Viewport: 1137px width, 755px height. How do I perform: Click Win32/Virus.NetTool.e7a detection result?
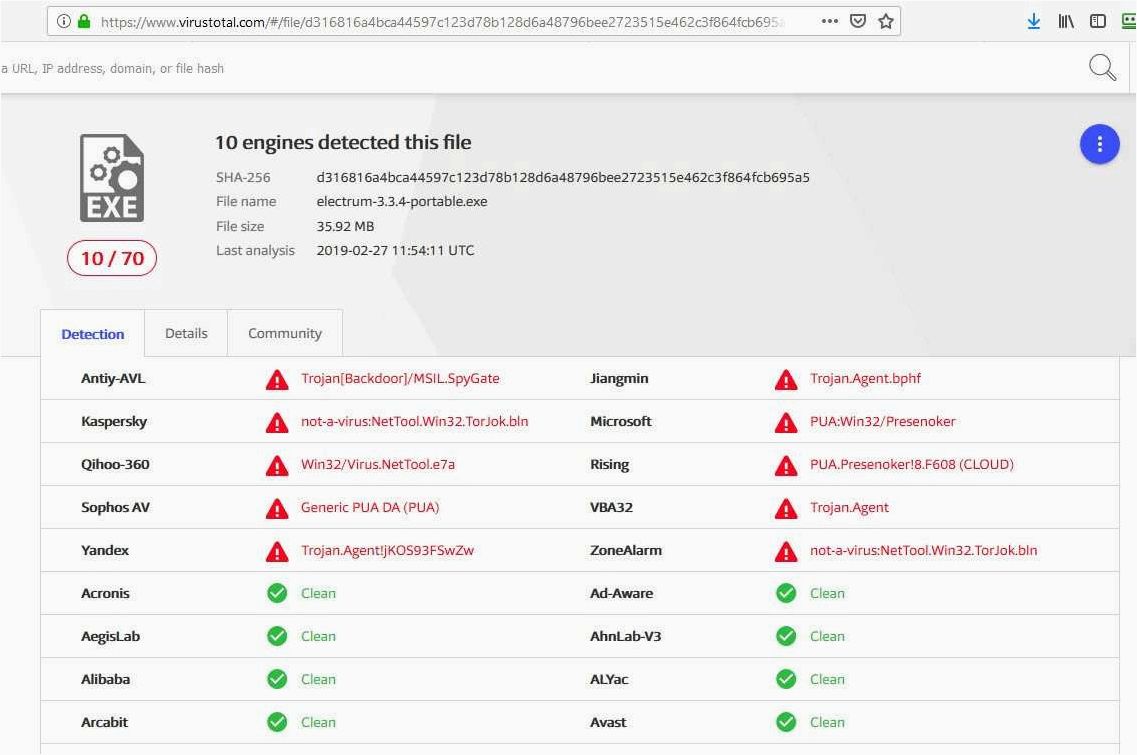coord(378,464)
